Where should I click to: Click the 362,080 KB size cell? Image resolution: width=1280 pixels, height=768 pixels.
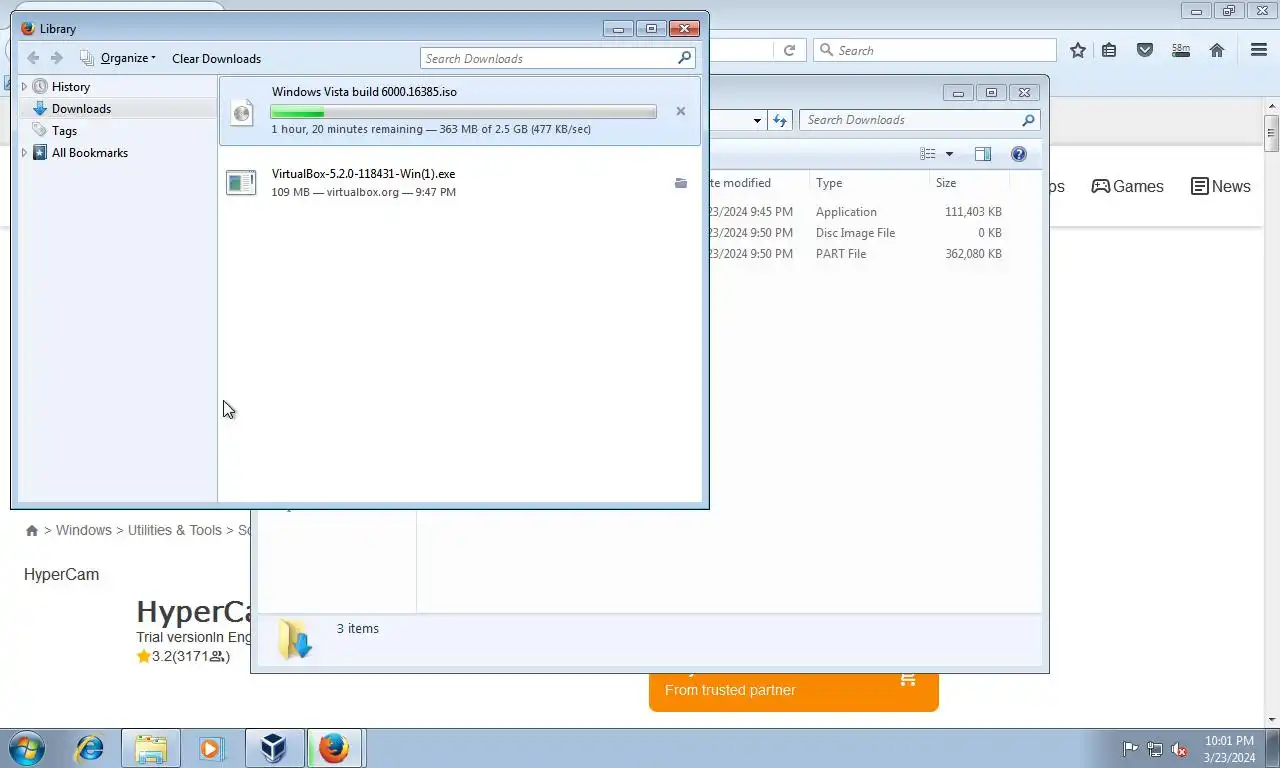973,254
